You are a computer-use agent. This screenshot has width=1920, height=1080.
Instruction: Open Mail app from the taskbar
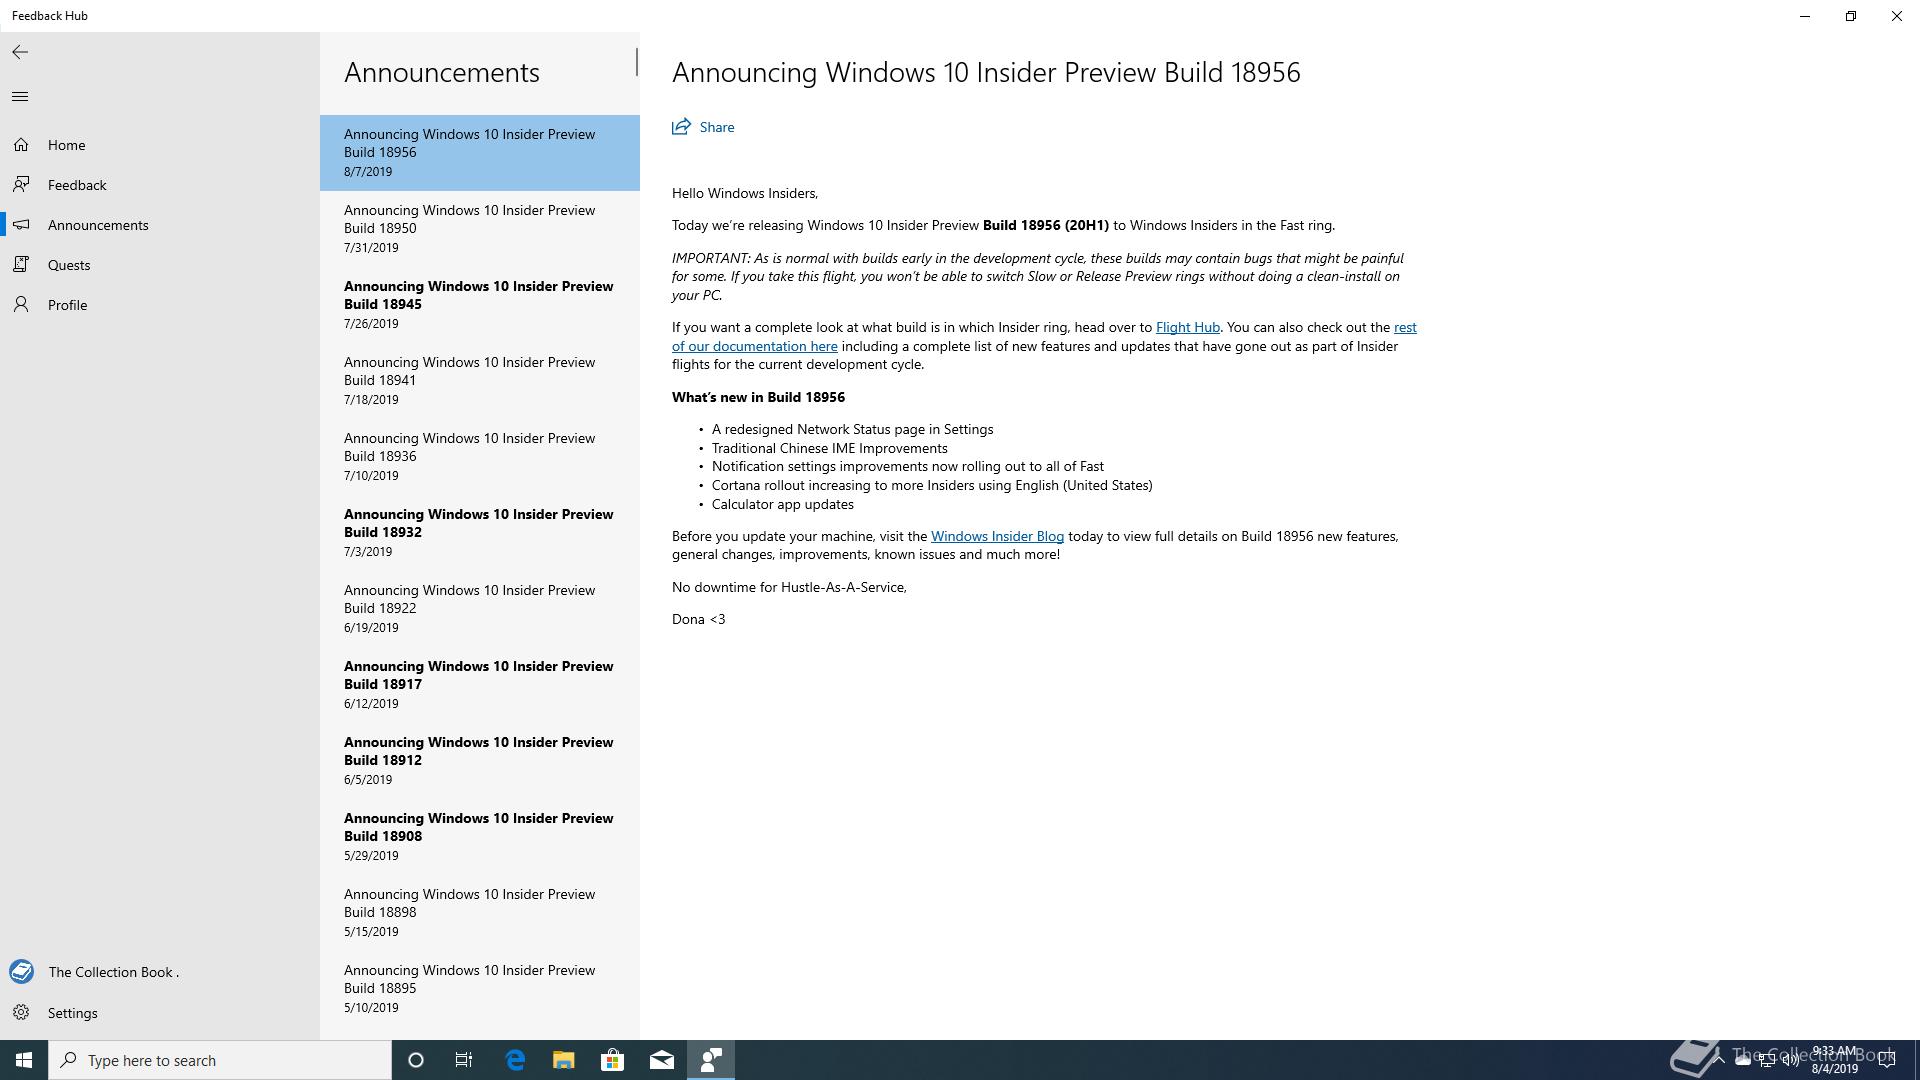(x=662, y=1060)
